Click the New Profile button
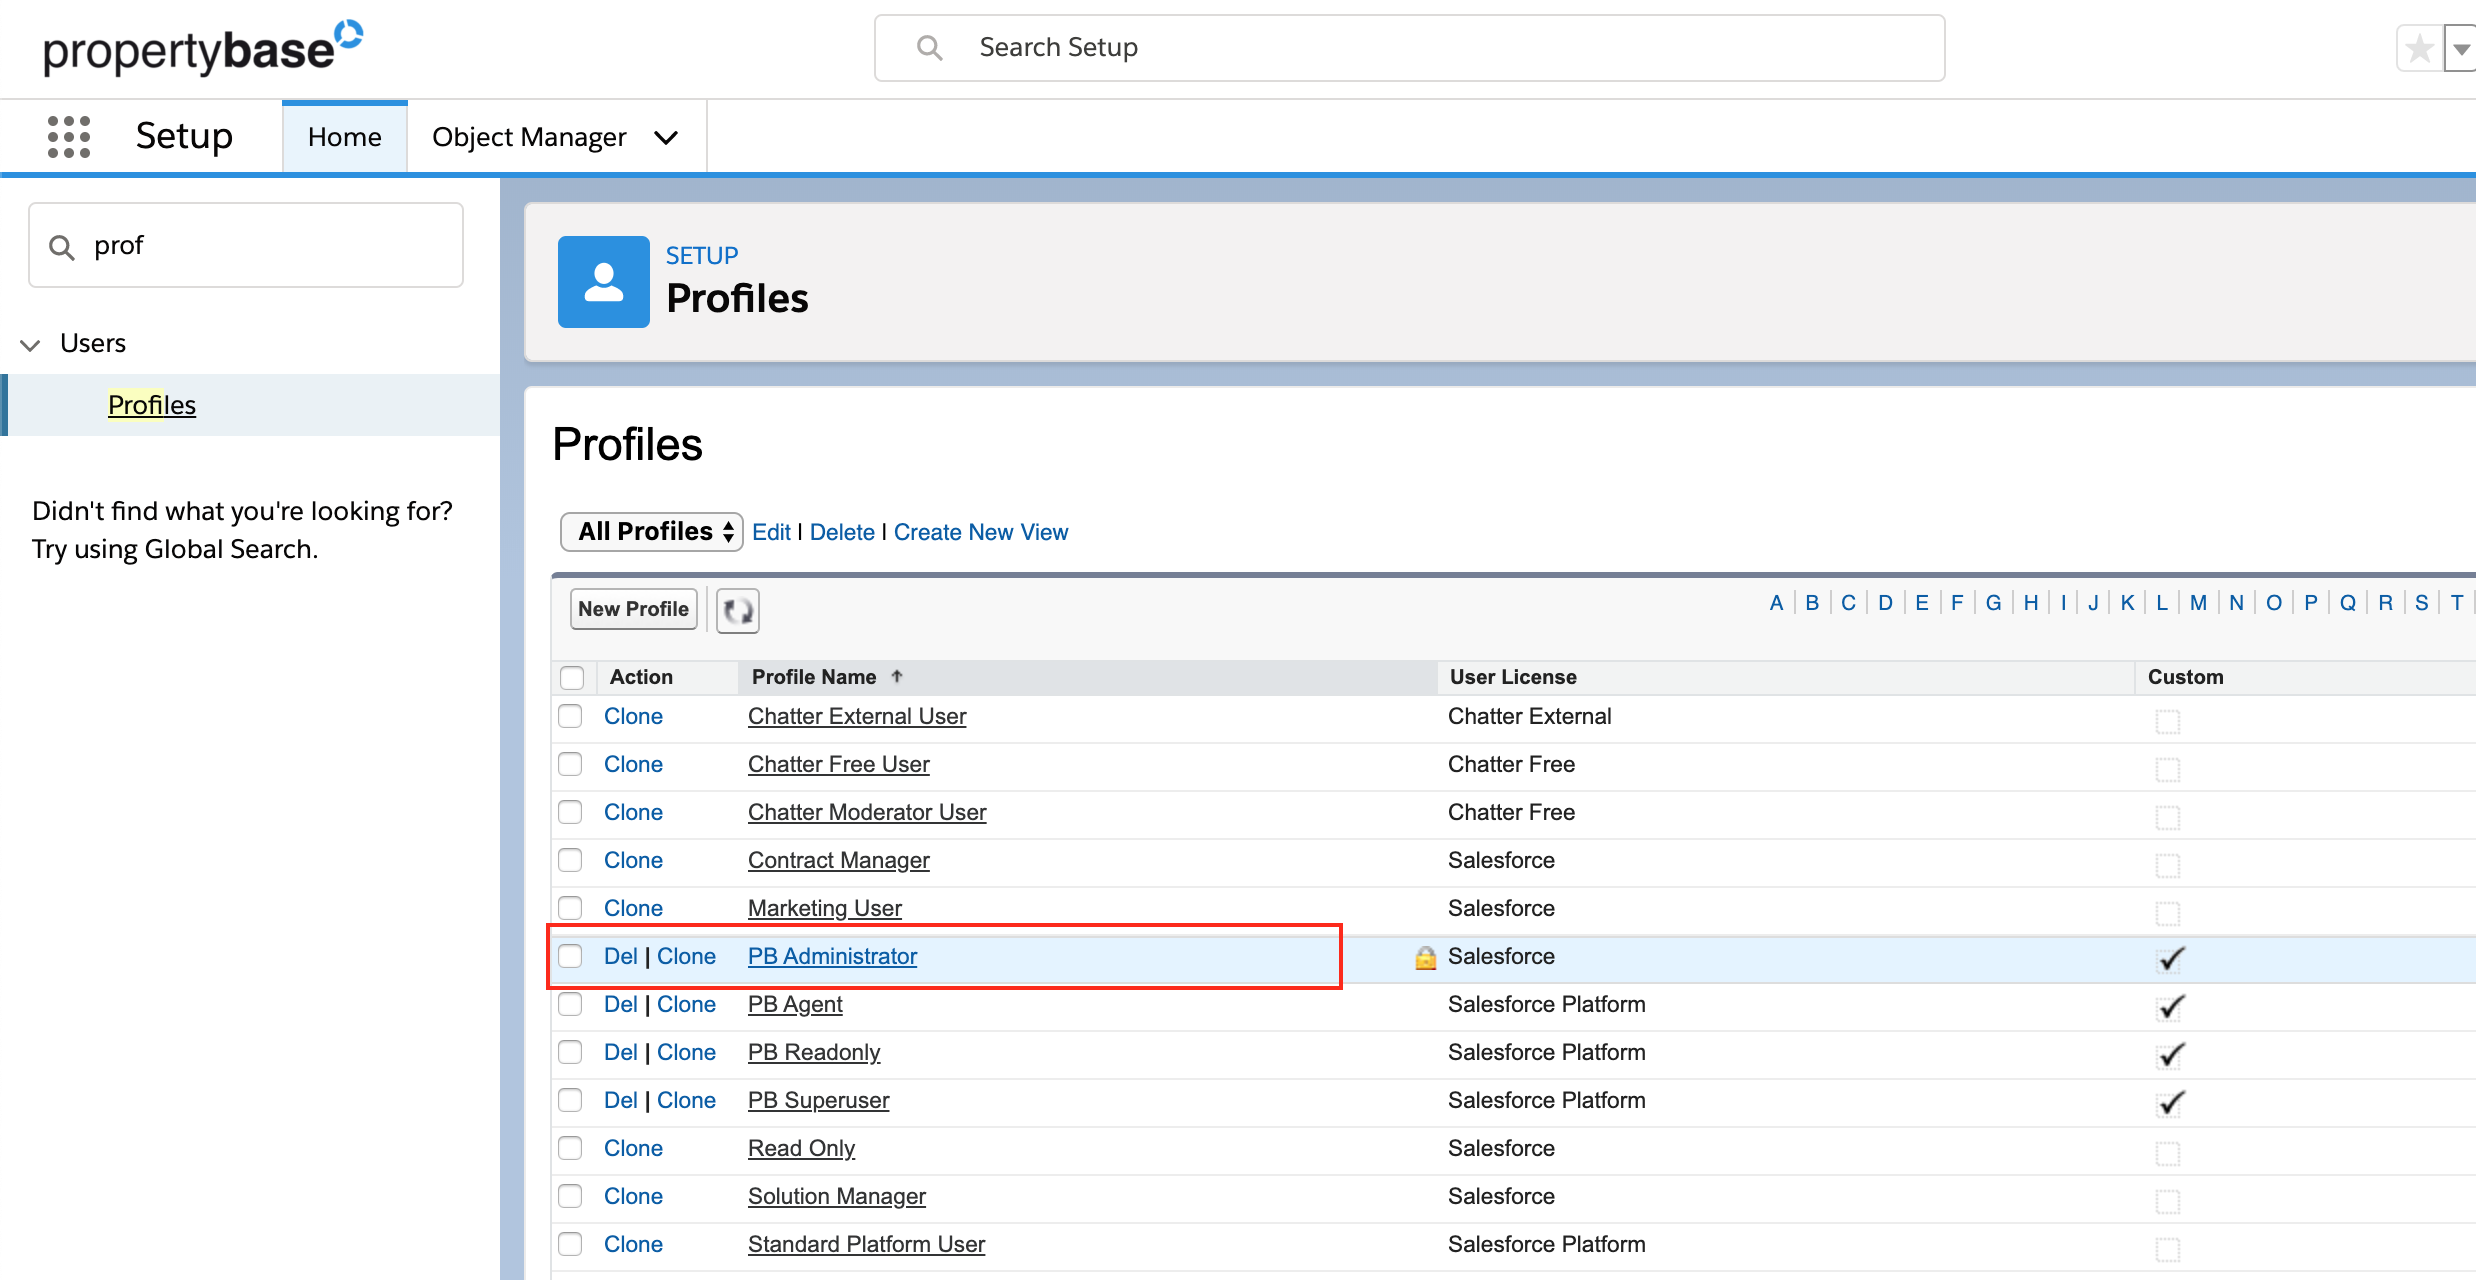This screenshot has height=1280, width=2476. (x=633, y=608)
